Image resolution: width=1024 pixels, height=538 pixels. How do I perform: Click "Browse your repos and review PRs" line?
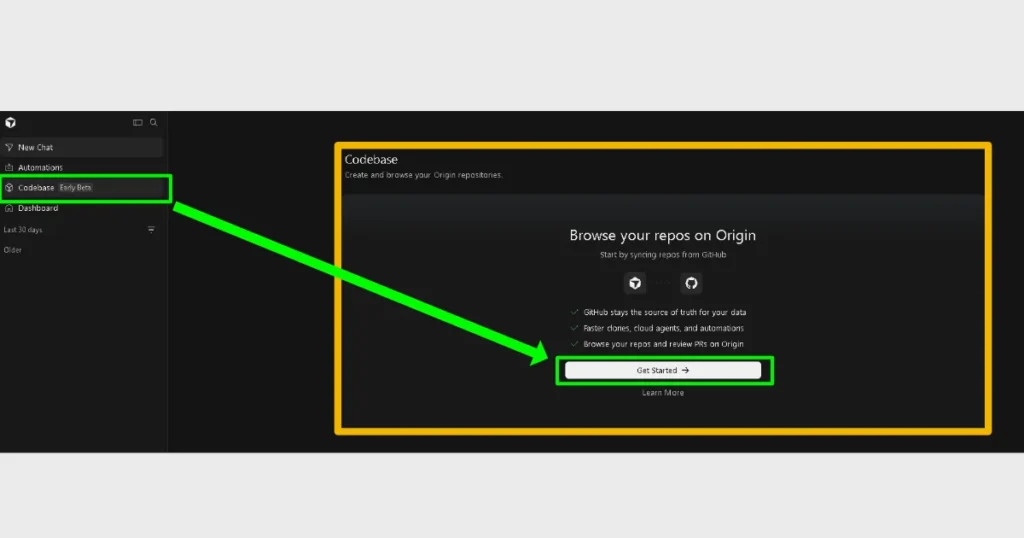coord(663,344)
